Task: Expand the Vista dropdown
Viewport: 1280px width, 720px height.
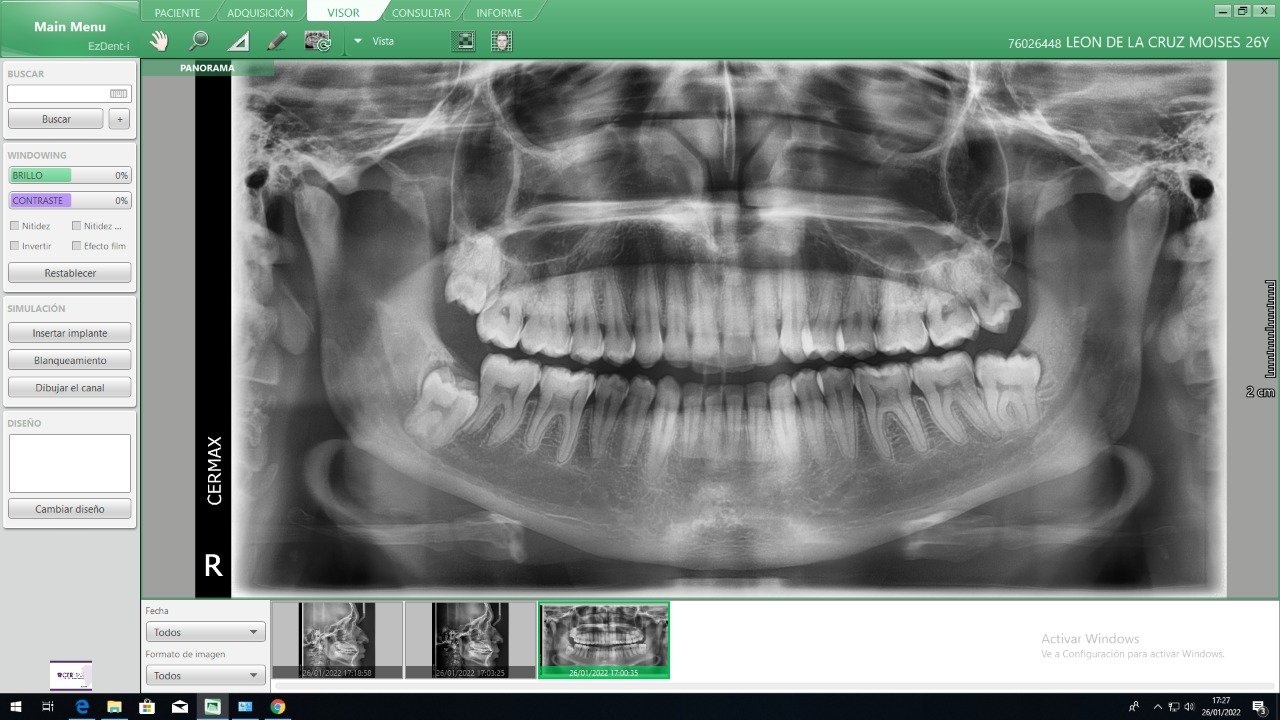Action: point(358,41)
